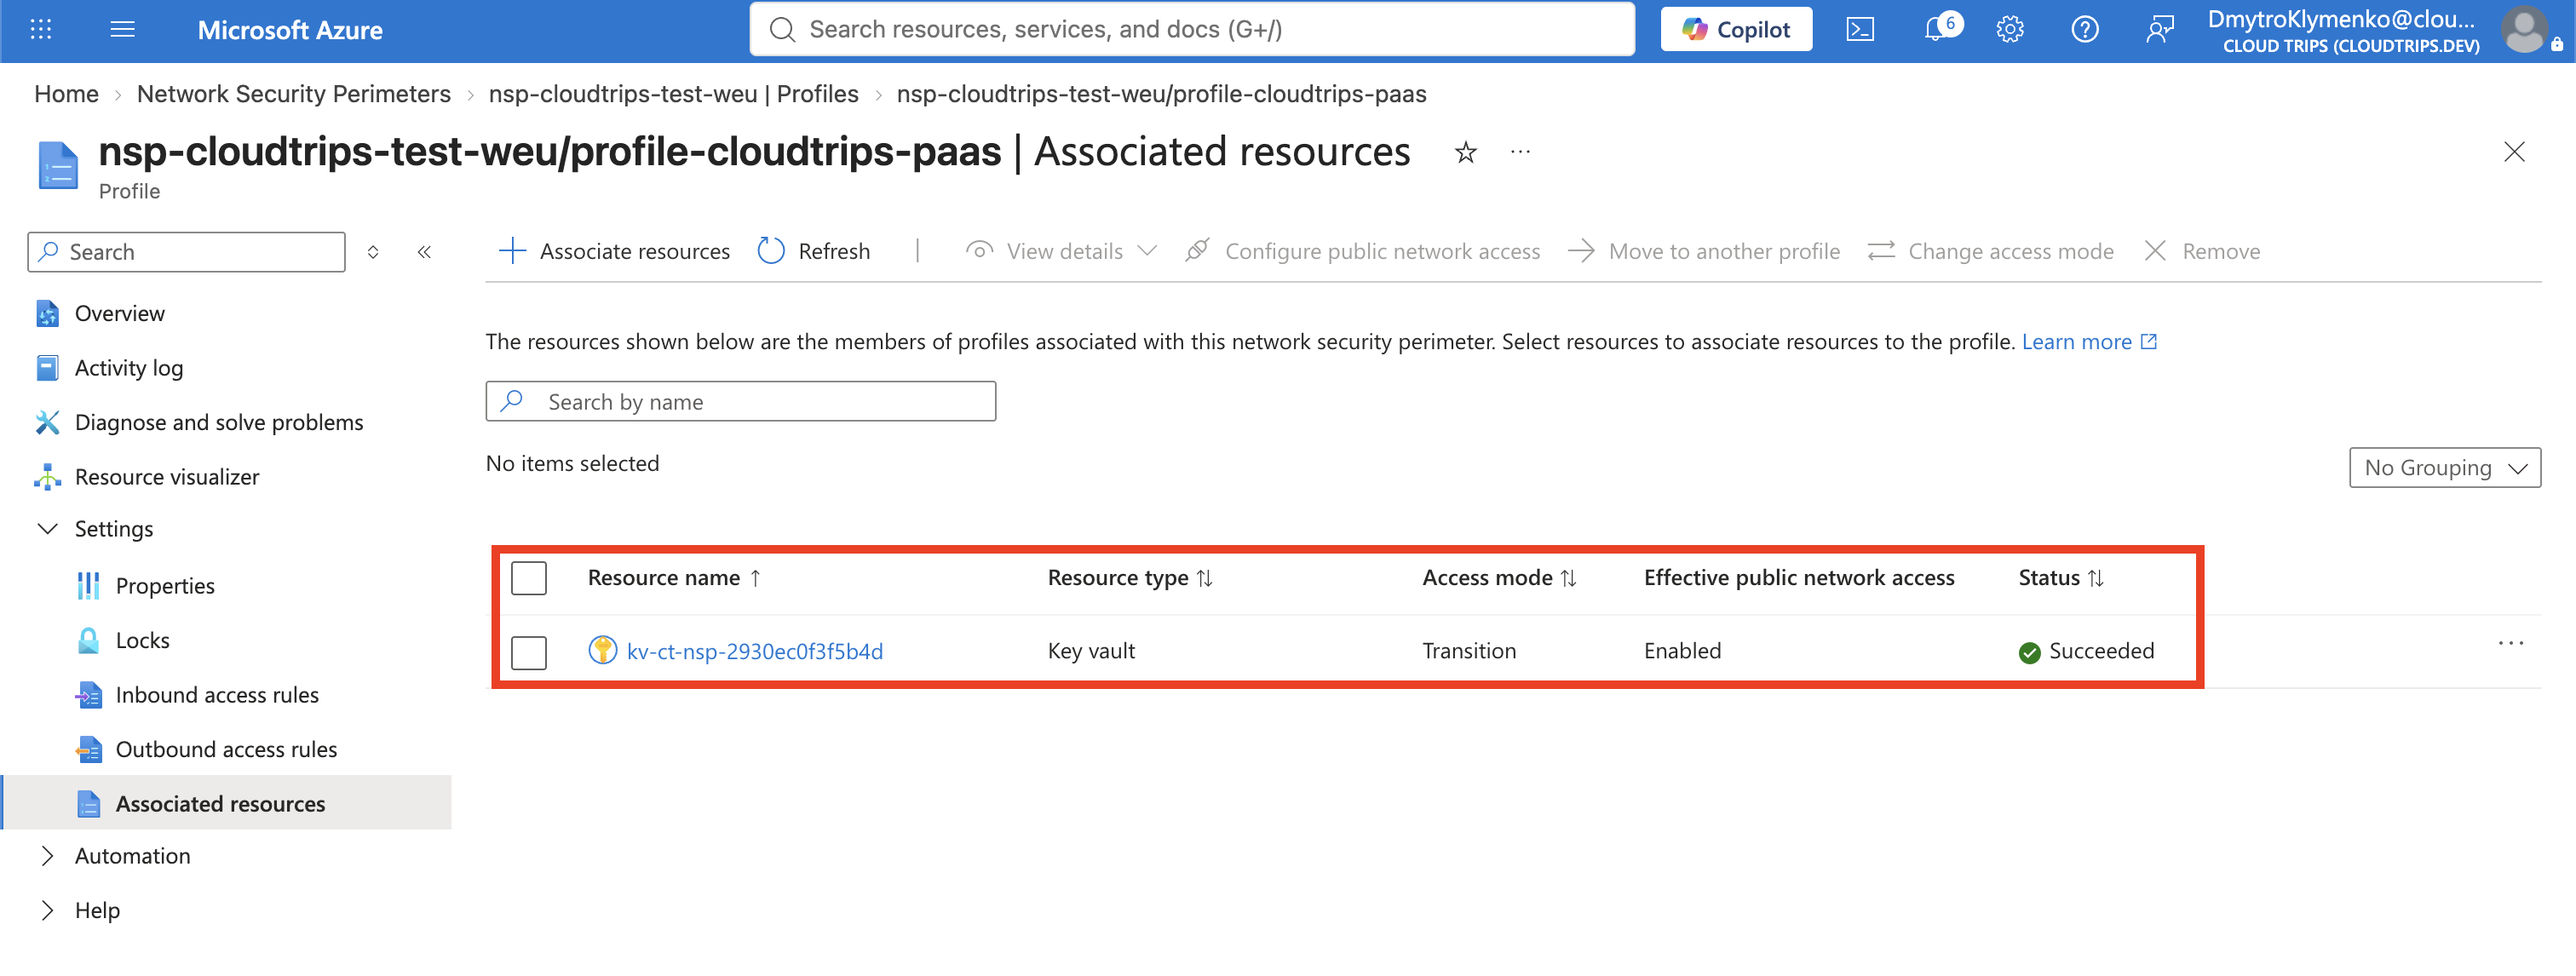Click the Enabled public network access cell
Viewport: 2576px width, 976px height.
(x=1682, y=652)
